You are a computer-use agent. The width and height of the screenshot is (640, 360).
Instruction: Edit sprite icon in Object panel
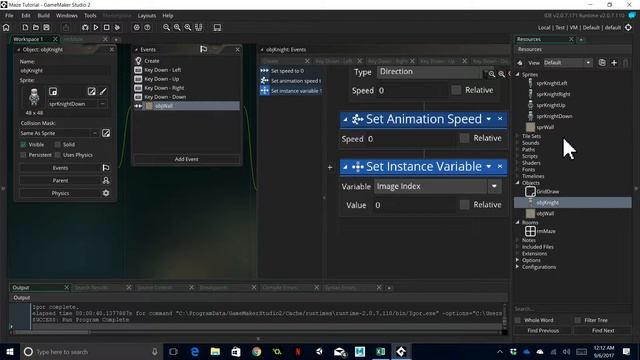pyautogui.click(x=91, y=91)
